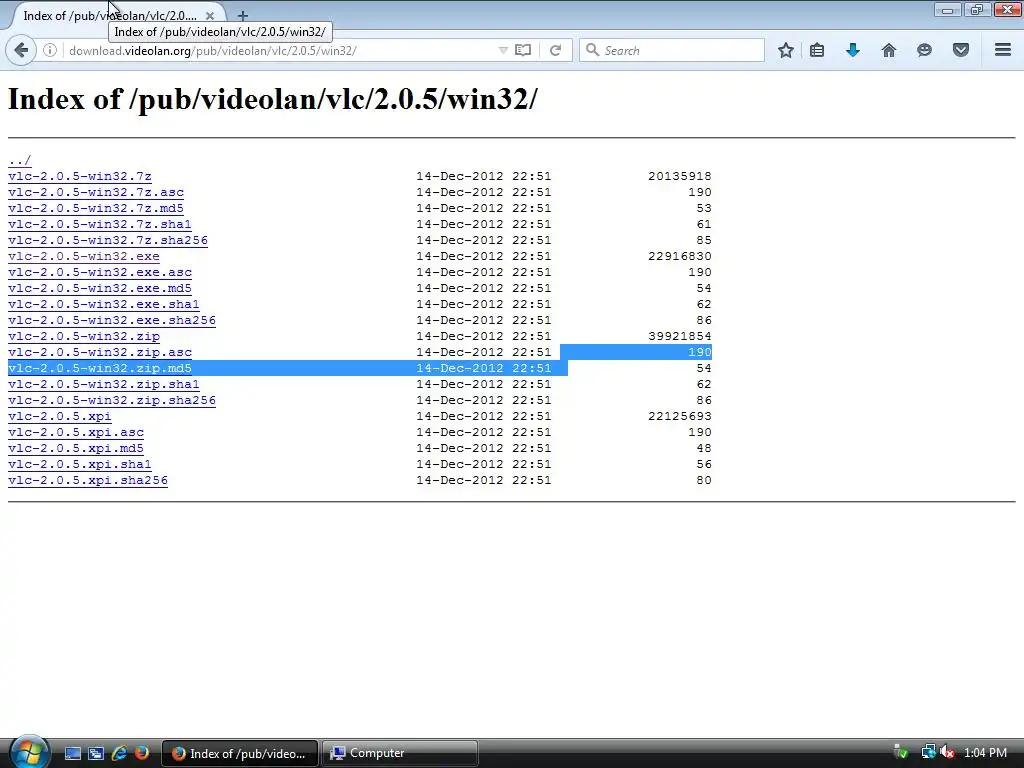This screenshot has width=1024, height=768.
Task: Click the network tray icon
Action: pos(928,753)
